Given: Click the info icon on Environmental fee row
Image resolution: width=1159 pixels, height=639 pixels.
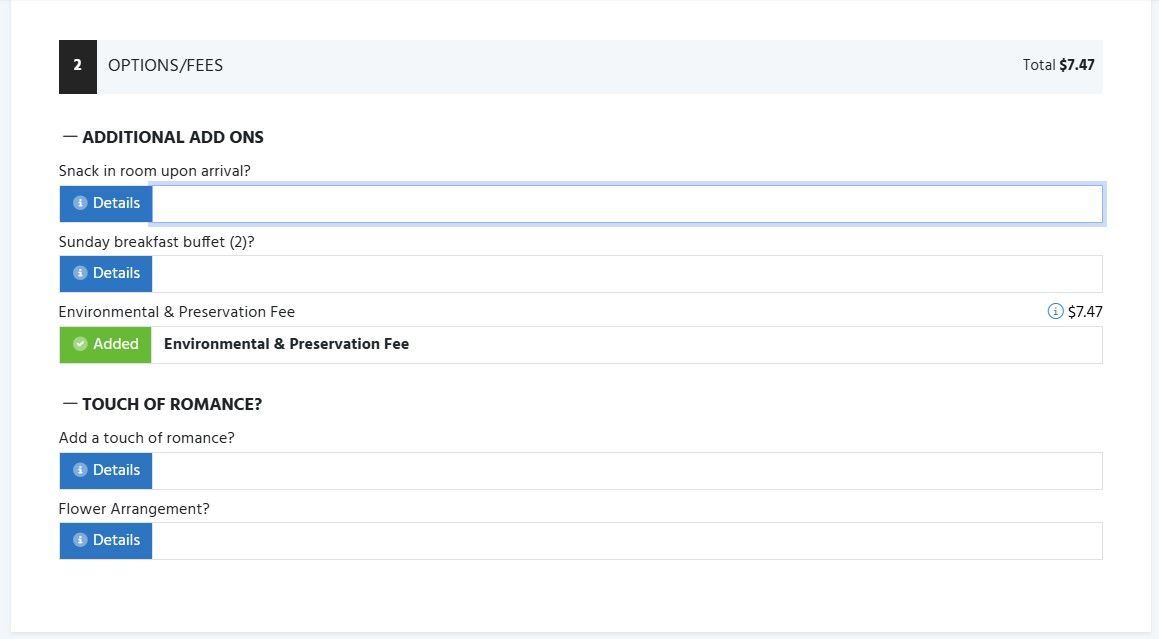Looking at the screenshot, I should pyautogui.click(x=1054, y=312).
